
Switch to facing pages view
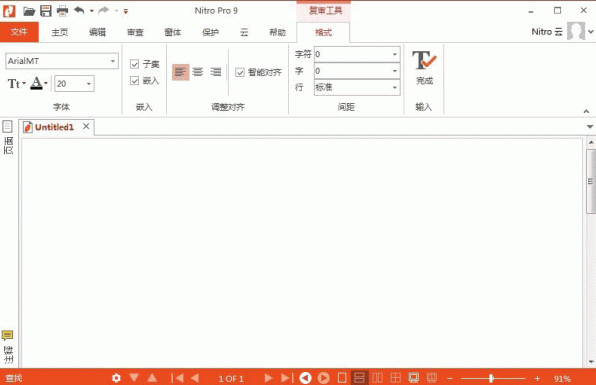coord(377,378)
